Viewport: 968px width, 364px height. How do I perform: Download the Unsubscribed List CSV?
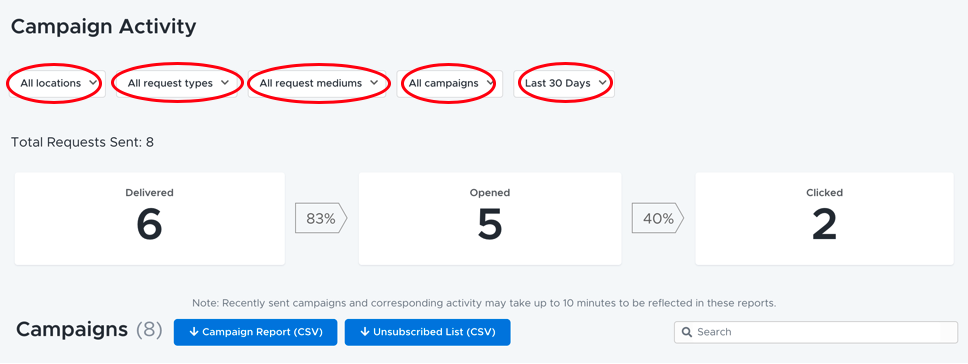427,332
